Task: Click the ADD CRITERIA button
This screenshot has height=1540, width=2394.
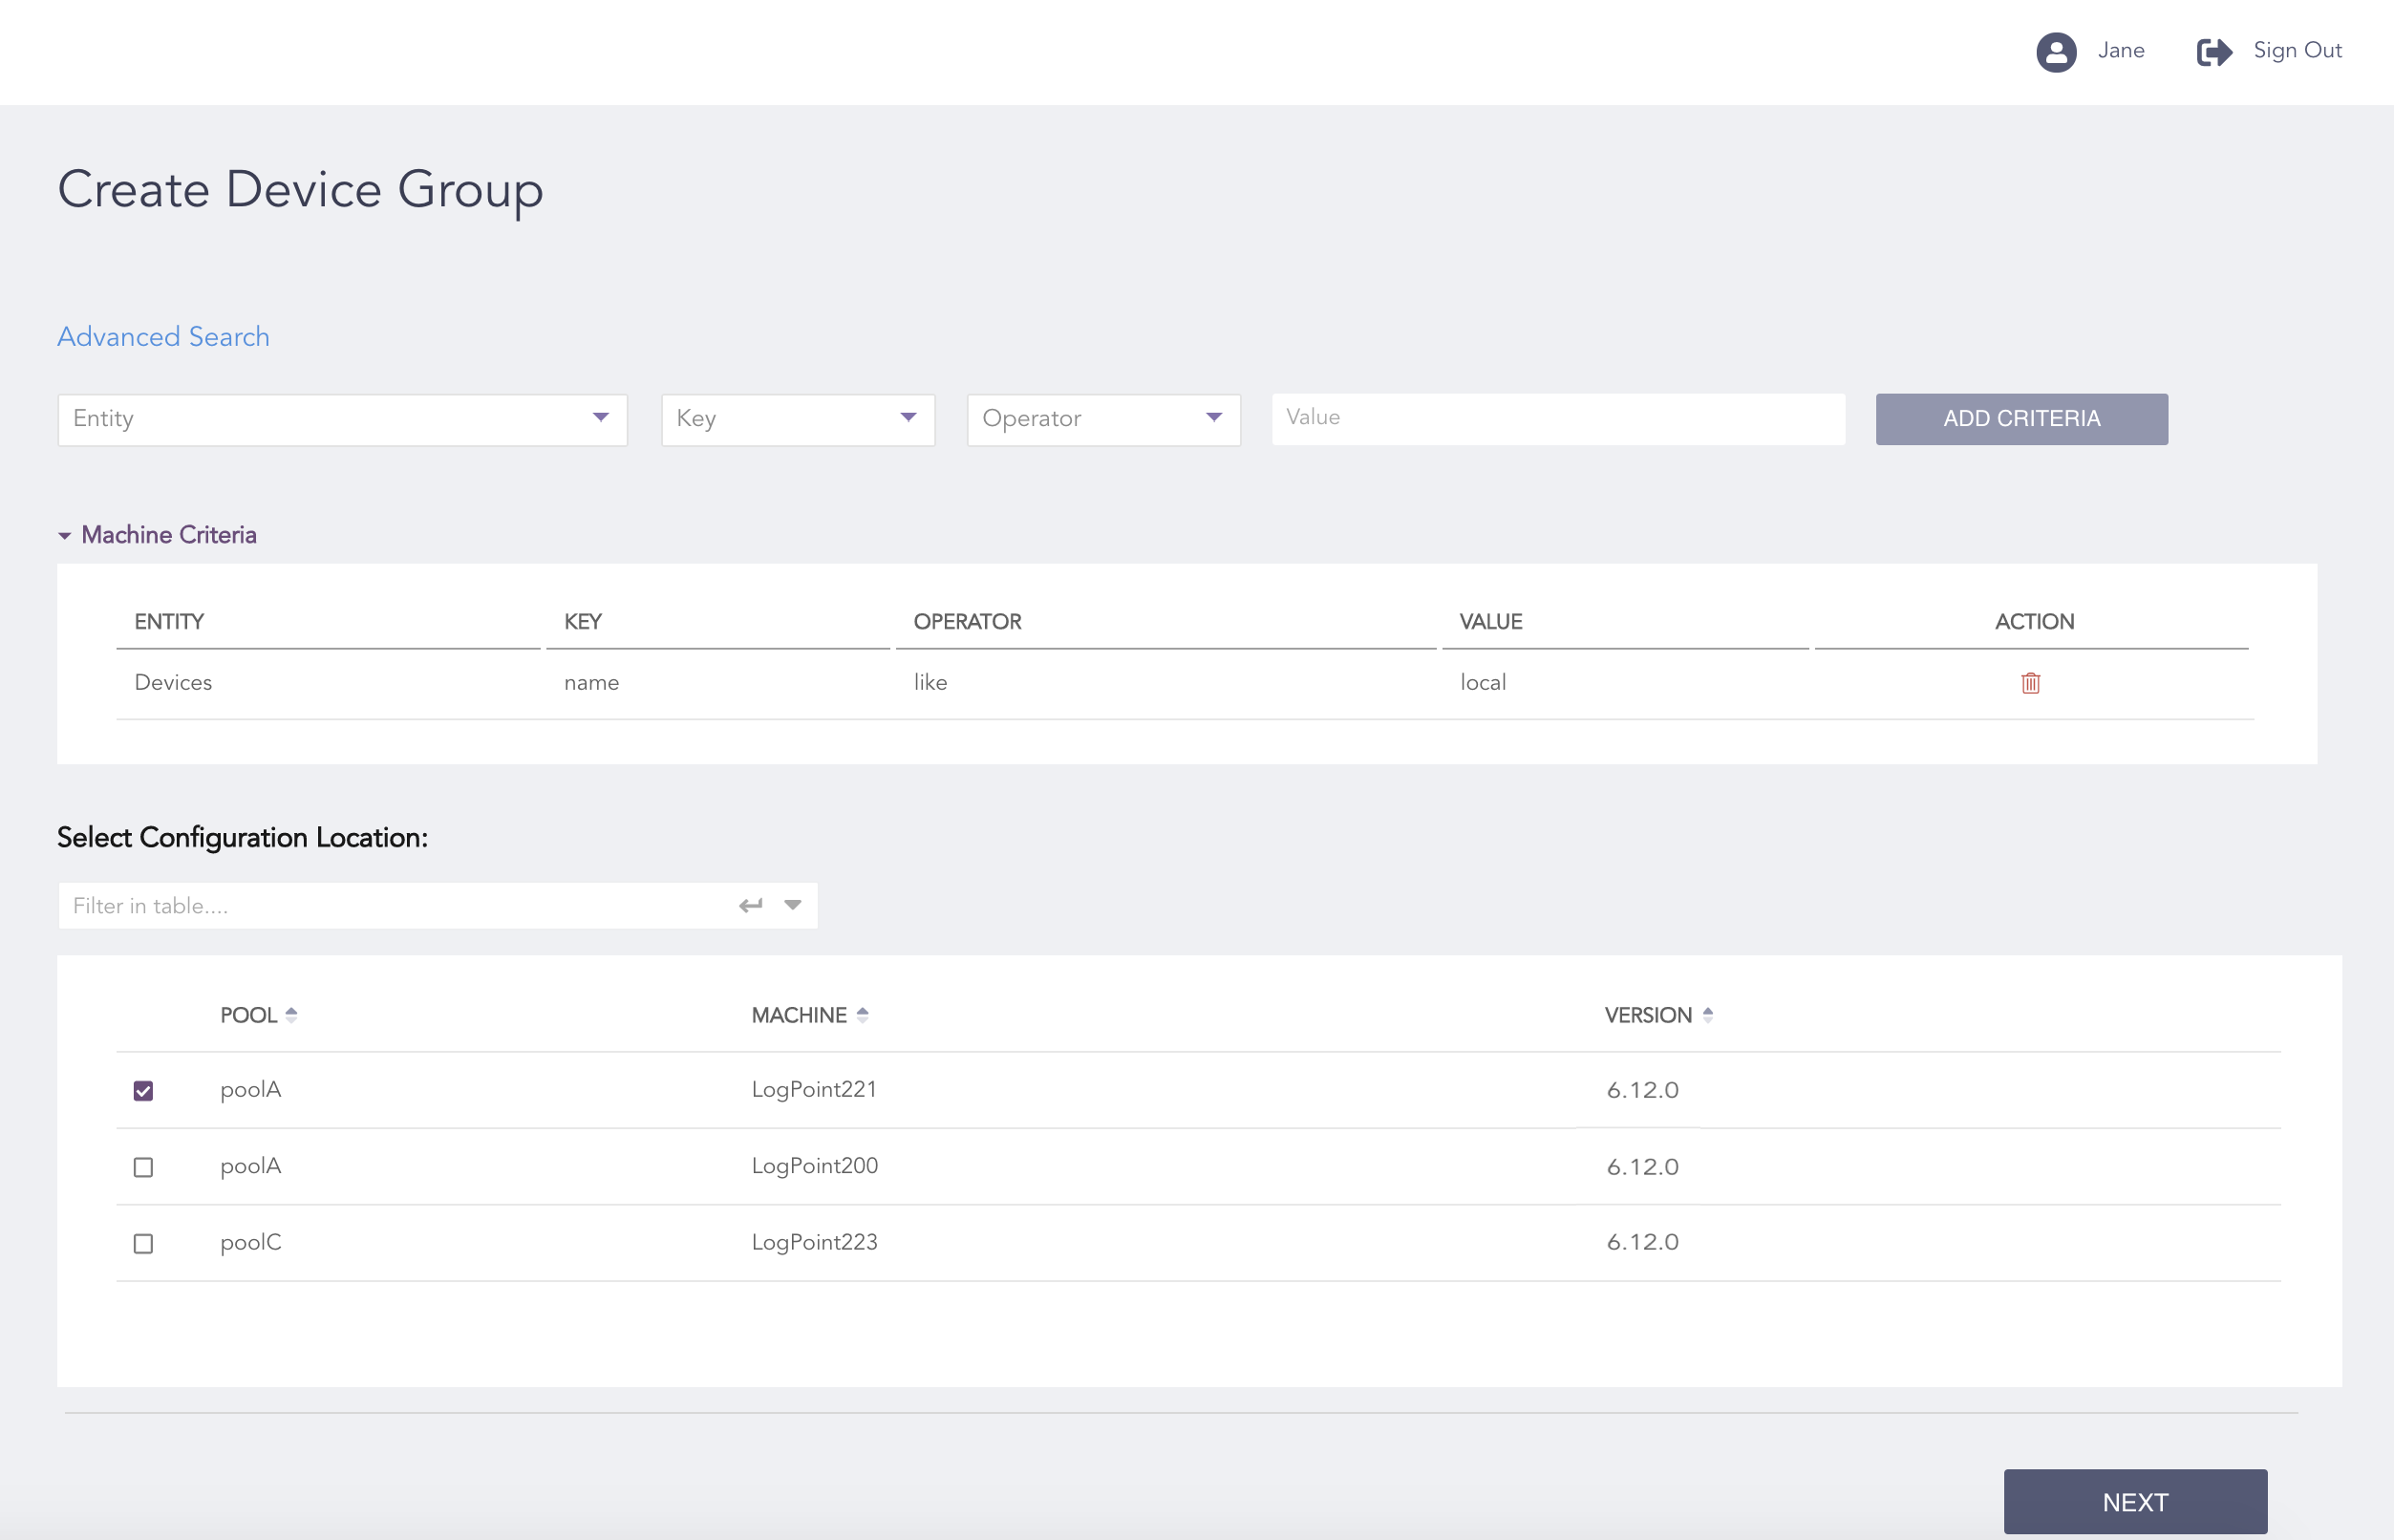Action: (2021, 419)
